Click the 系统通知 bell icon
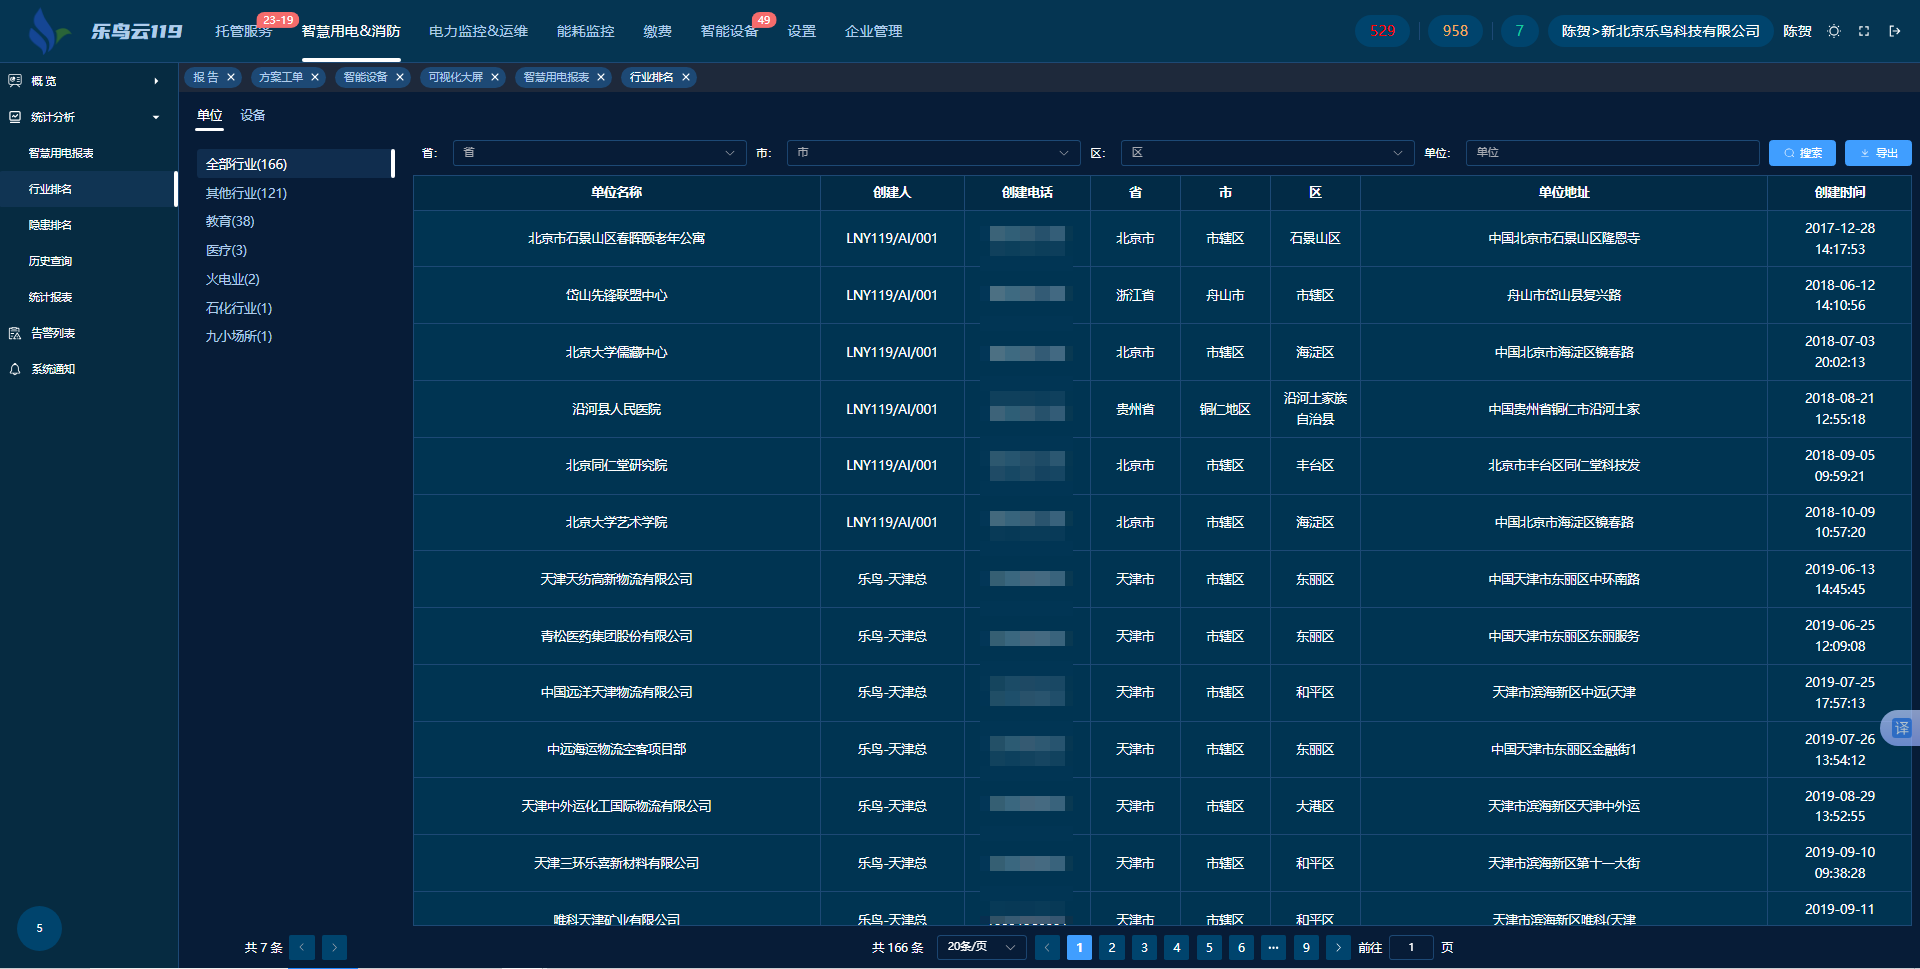The image size is (1920, 969). click(15, 369)
